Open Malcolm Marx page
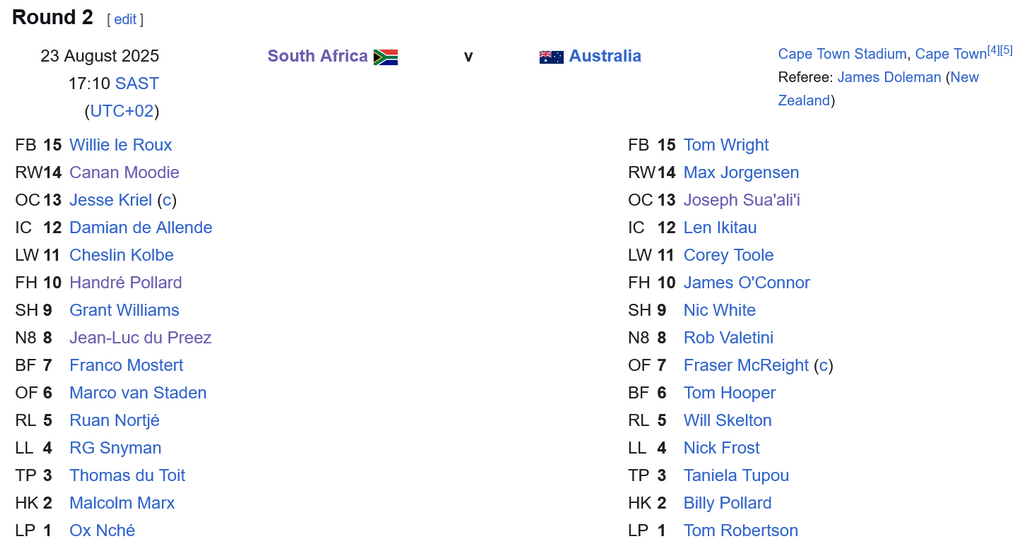The image size is (1024, 549). coord(122,503)
